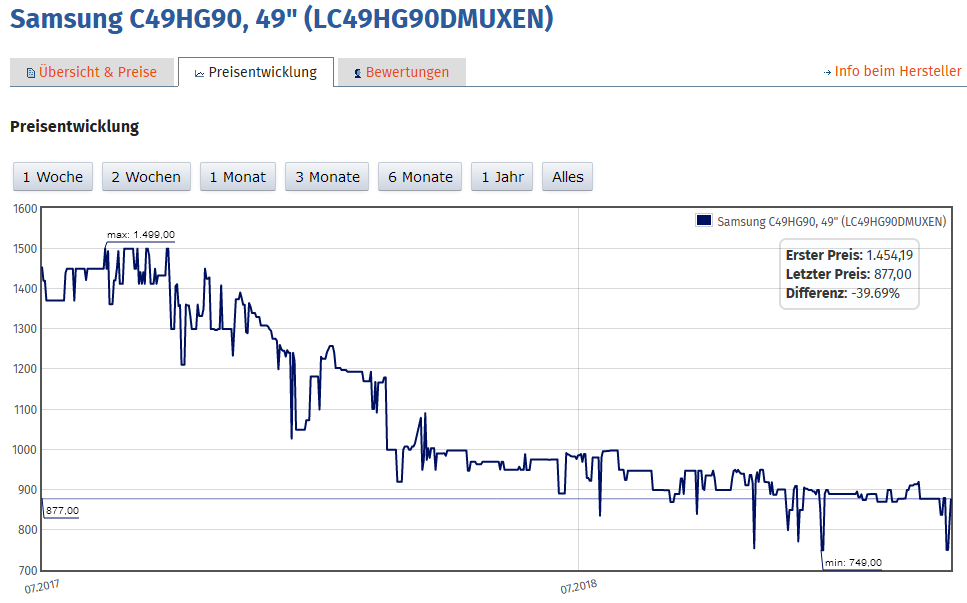
Task: Click the Letzter Preis: 877,00 text
Action: click(x=848, y=274)
